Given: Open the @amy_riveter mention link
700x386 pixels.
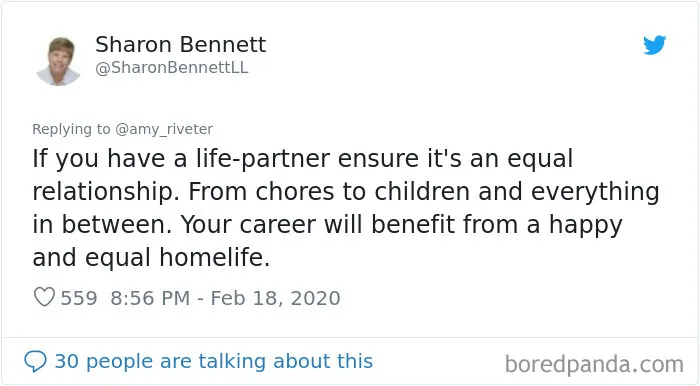Looking at the screenshot, I should point(164,129).
